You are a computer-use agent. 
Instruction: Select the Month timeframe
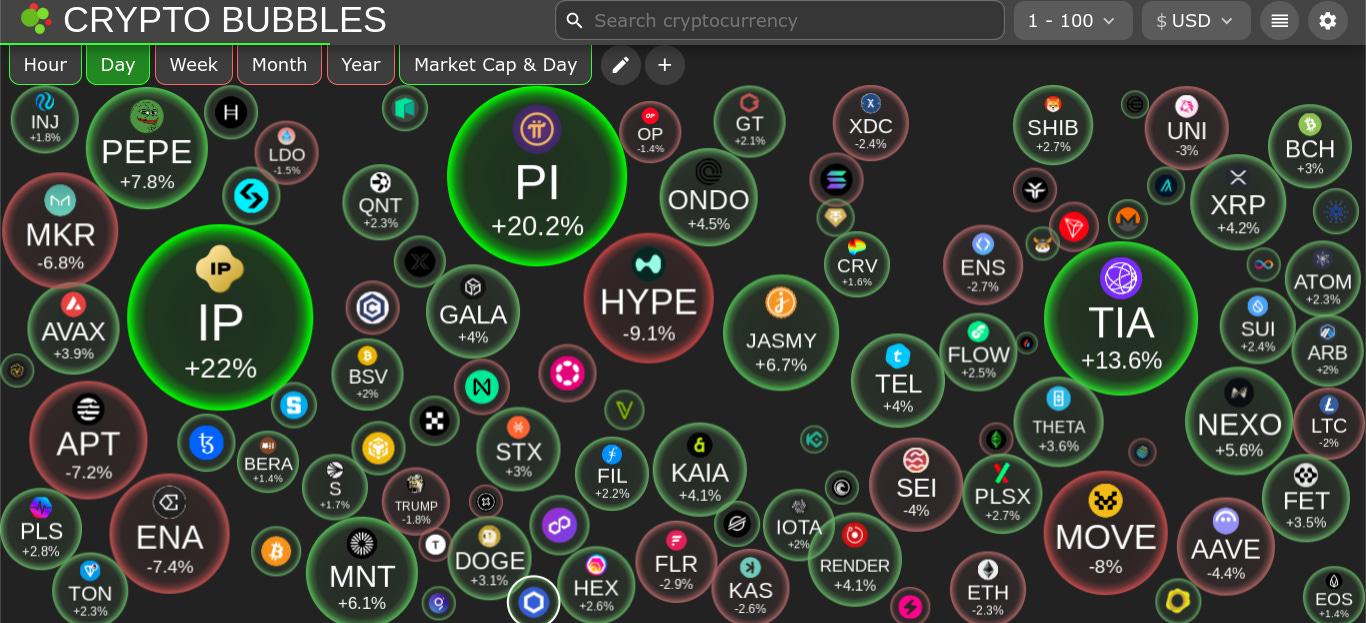[x=279, y=65]
